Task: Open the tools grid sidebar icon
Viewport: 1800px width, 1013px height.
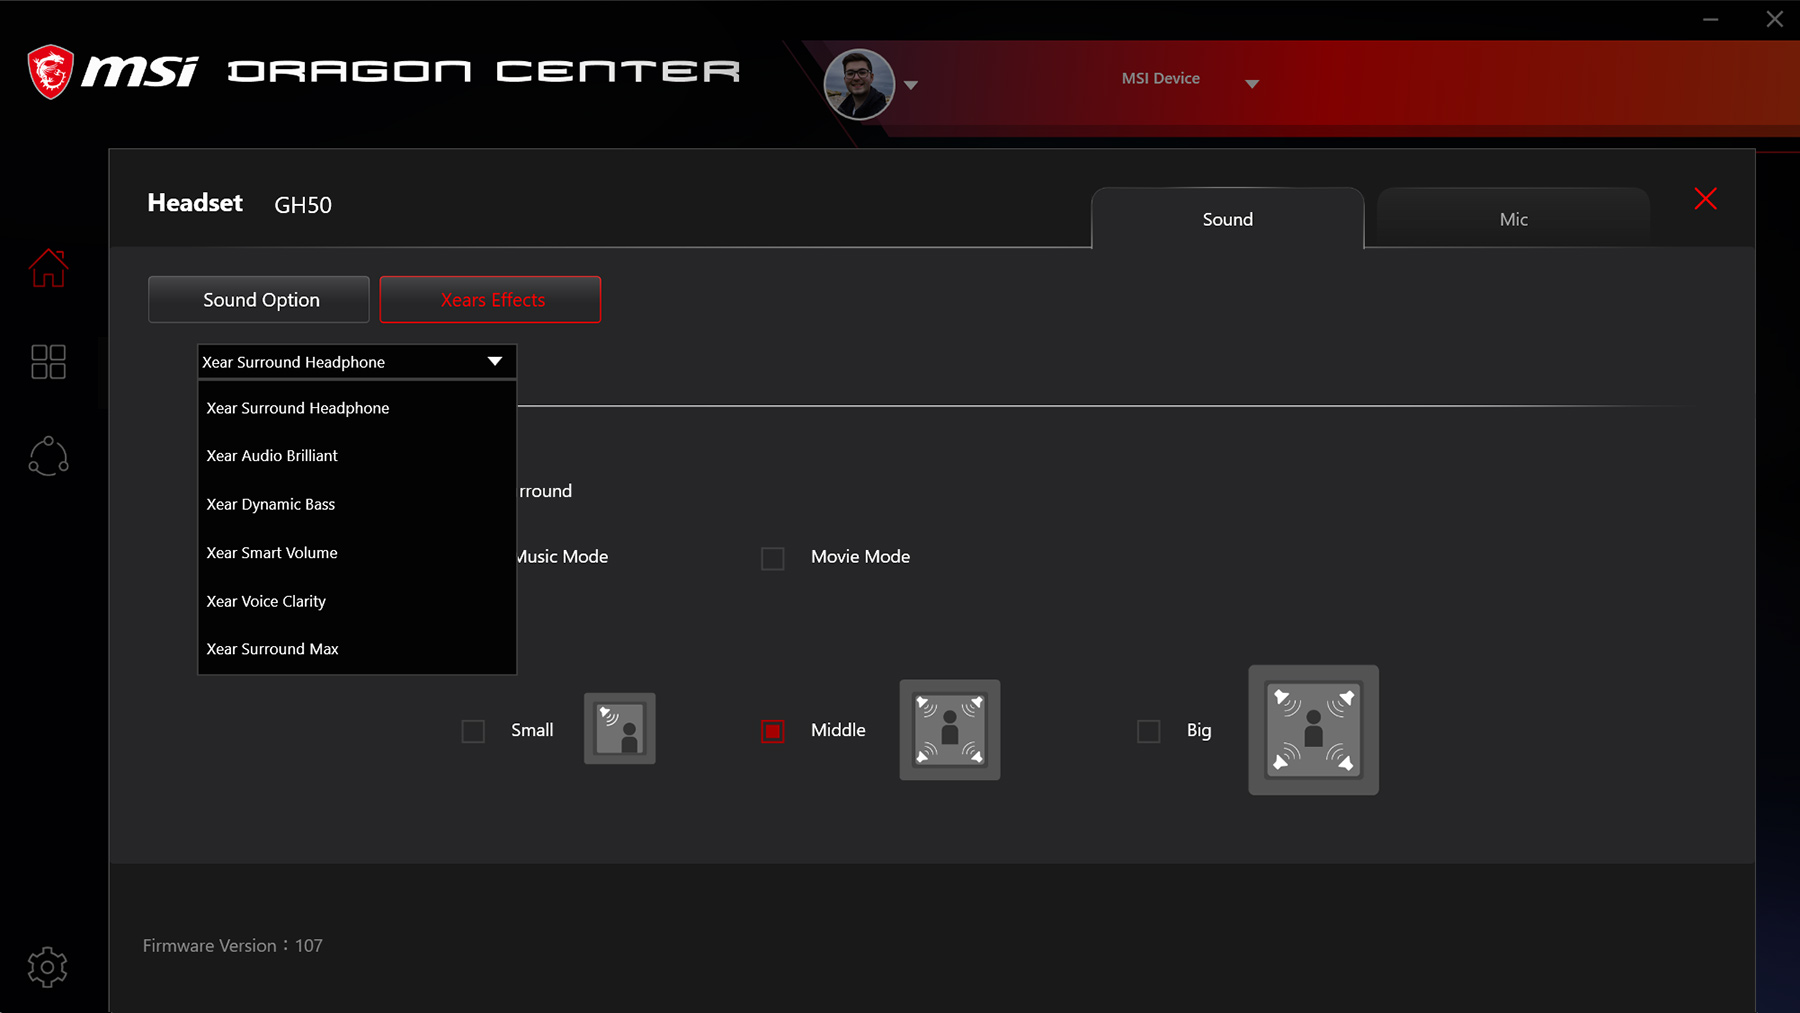Action: [x=48, y=362]
